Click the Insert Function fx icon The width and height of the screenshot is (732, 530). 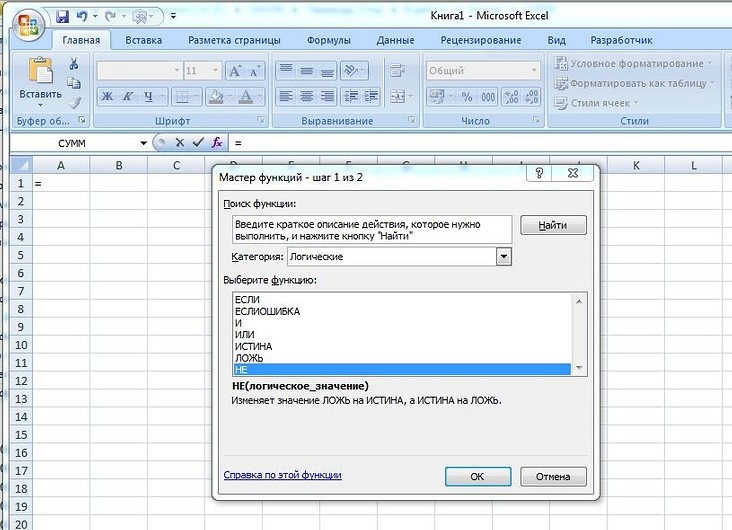click(217, 143)
